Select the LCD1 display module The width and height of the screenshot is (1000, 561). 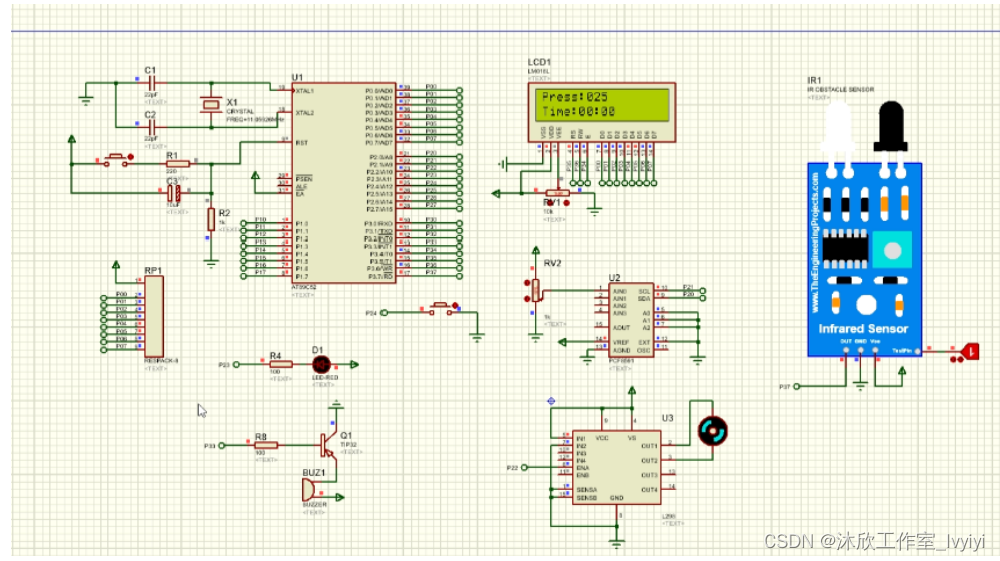tap(601, 112)
